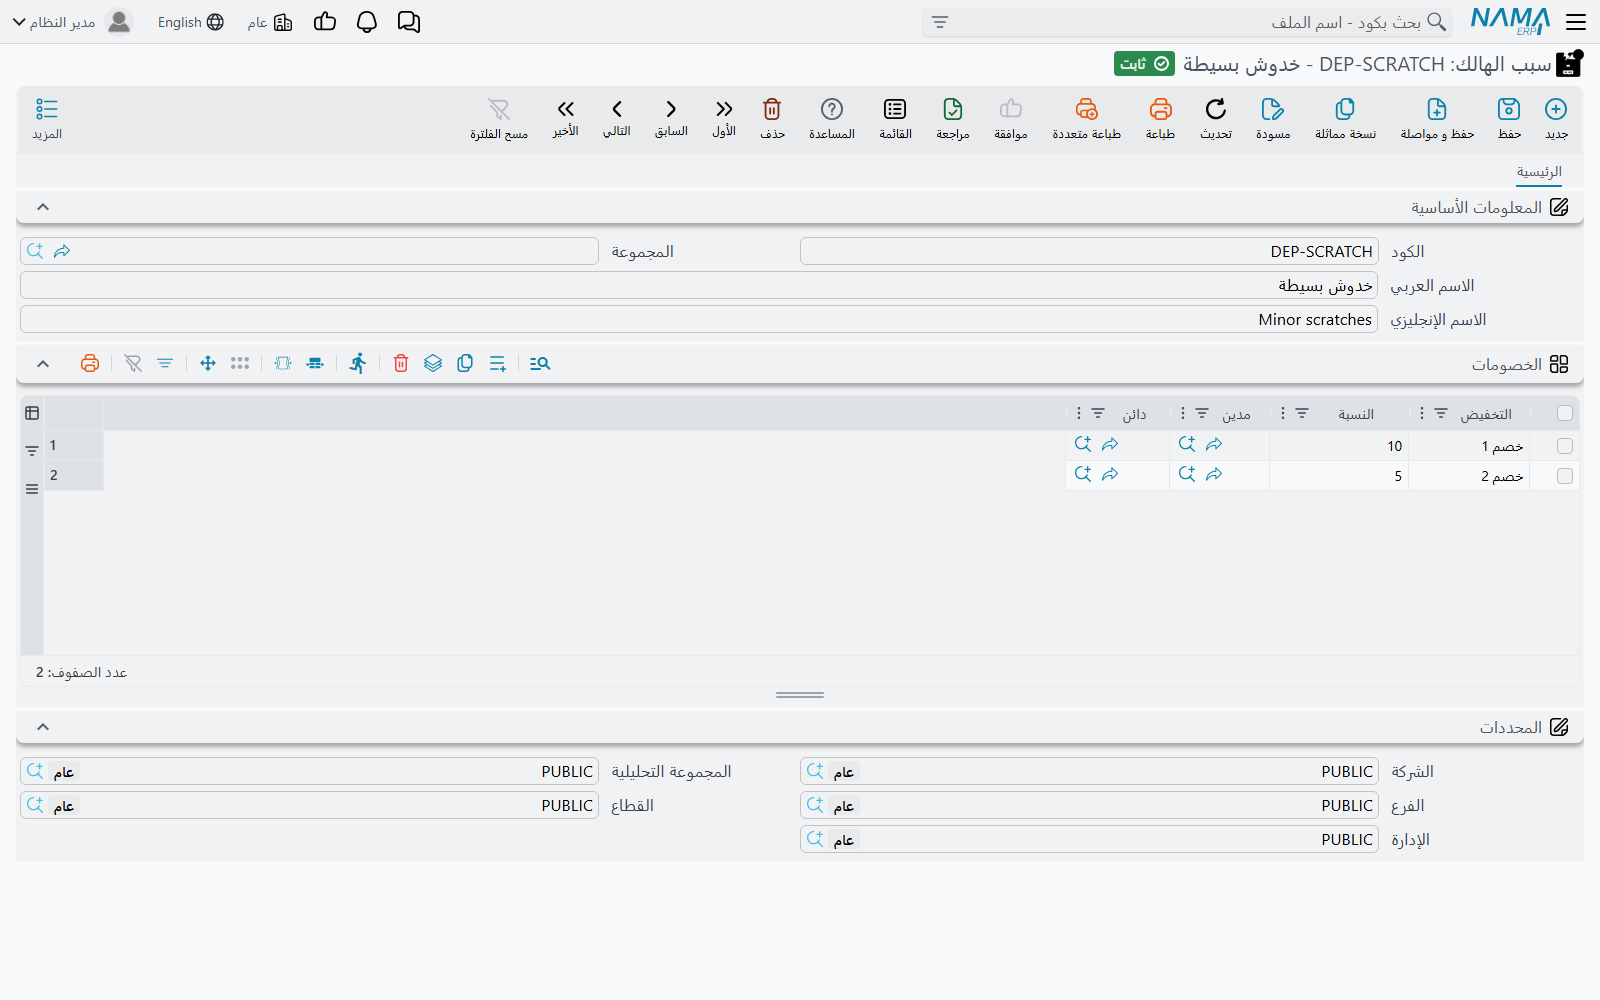Click the عام company selector in header

[270, 22]
